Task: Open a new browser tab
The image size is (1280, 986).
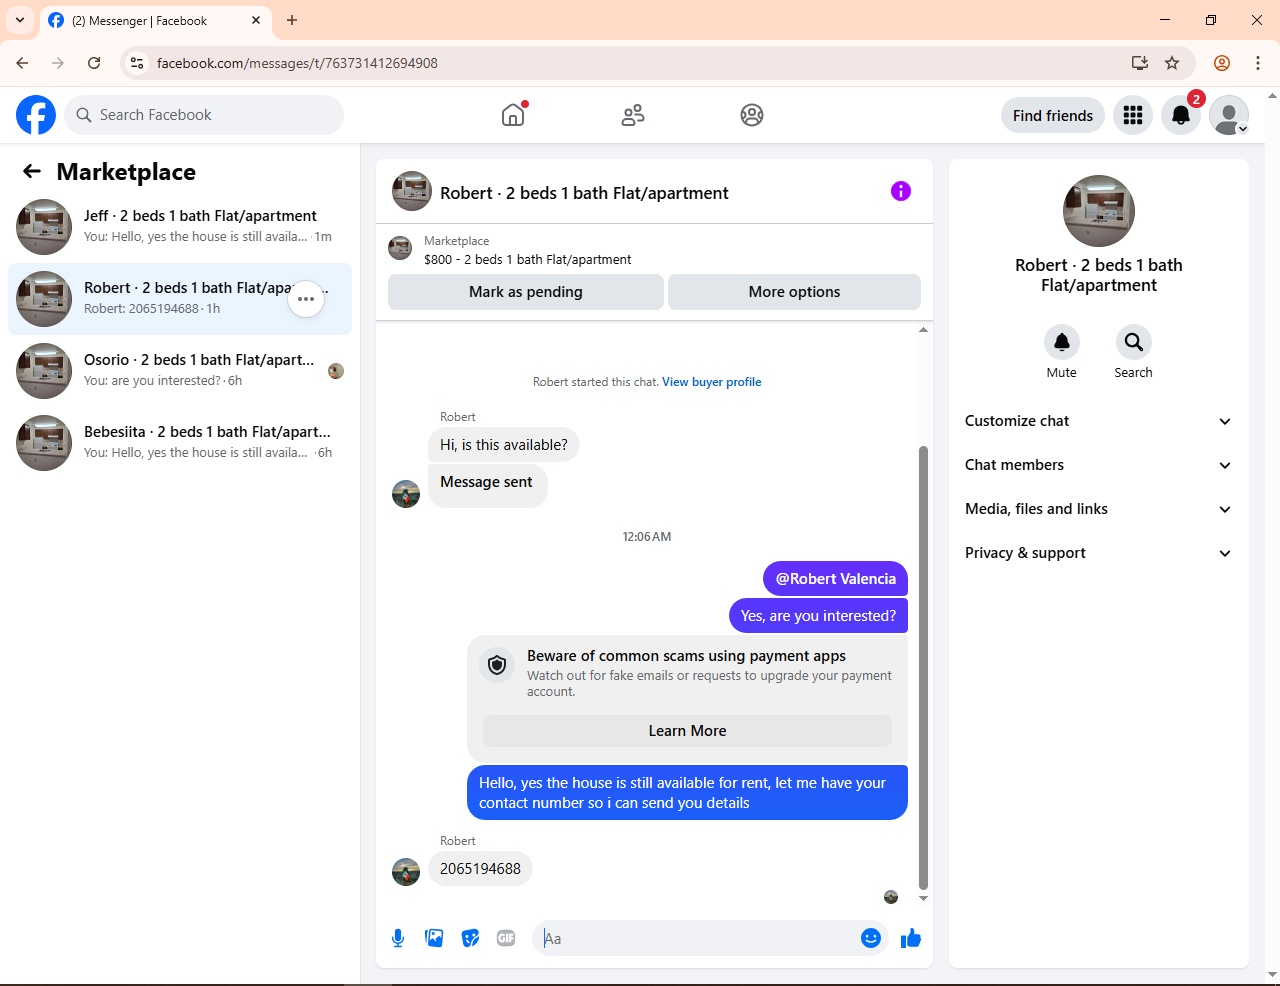Action: click(x=292, y=20)
